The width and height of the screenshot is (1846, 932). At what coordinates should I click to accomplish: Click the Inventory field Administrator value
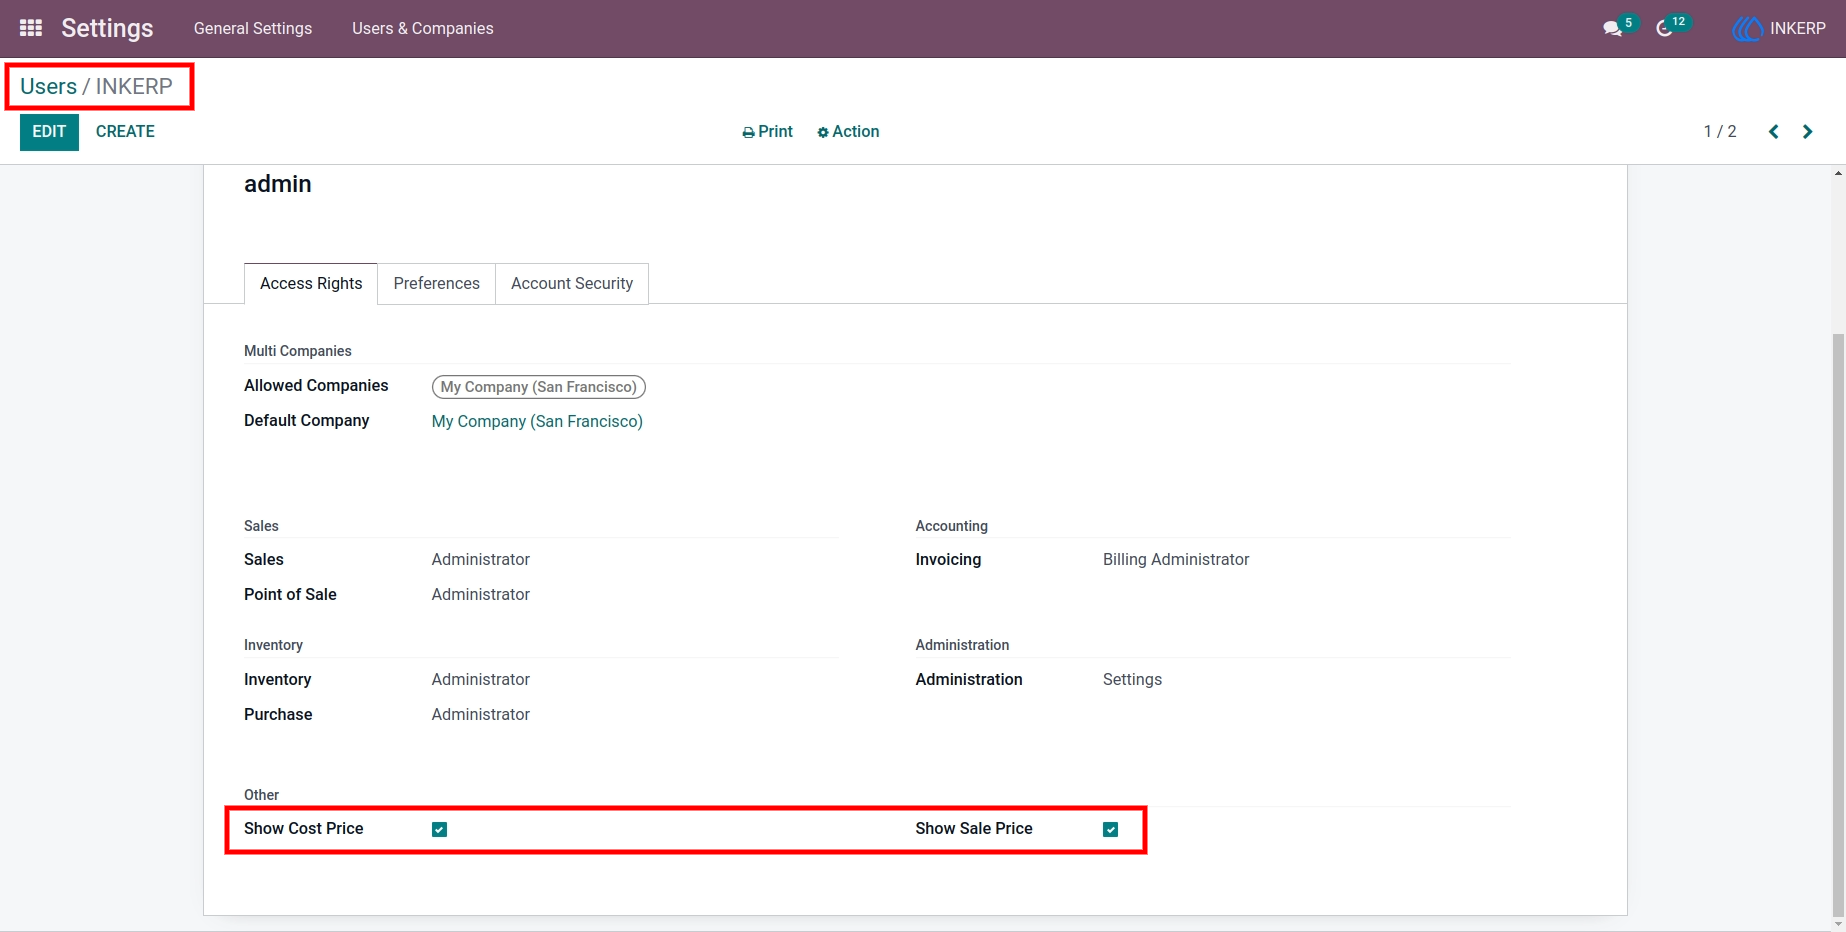point(481,680)
